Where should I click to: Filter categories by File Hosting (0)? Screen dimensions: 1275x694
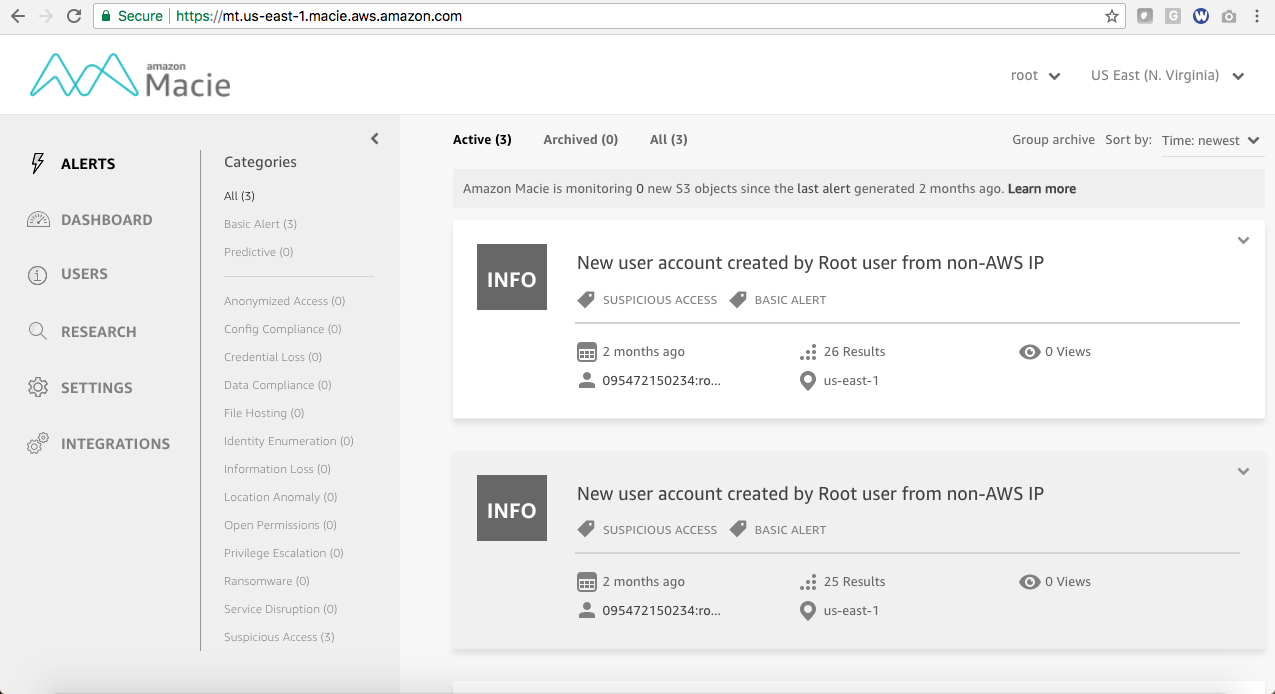click(x=264, y=413)
